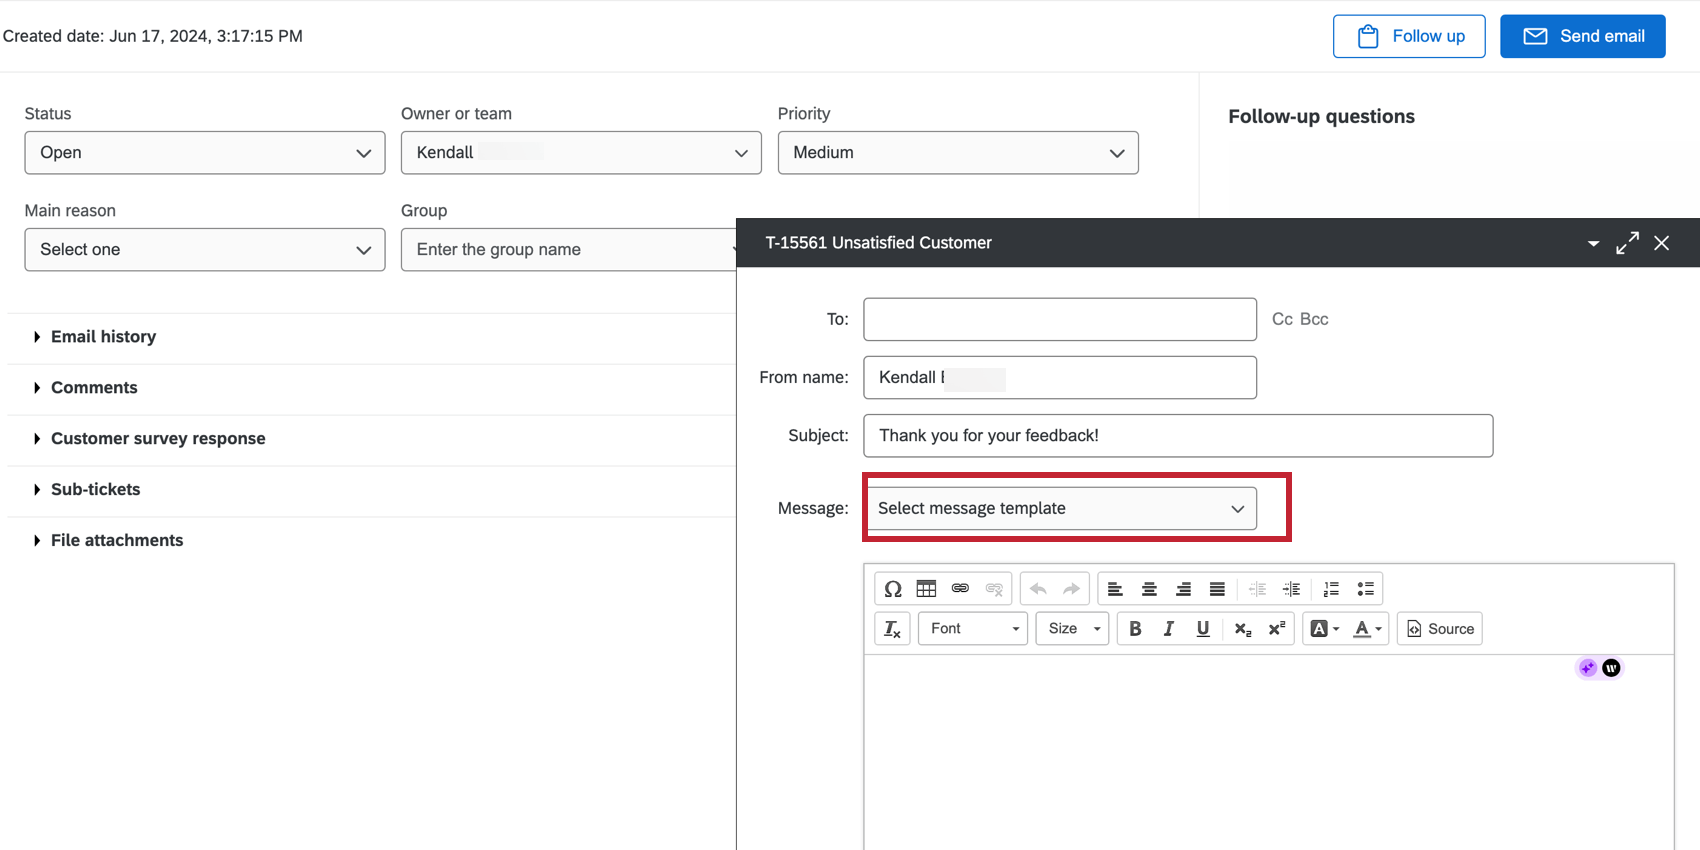Viewport: 1700px width, 850px height.
Task: Click the Send email button
Action: click(x=1582, y=37)
